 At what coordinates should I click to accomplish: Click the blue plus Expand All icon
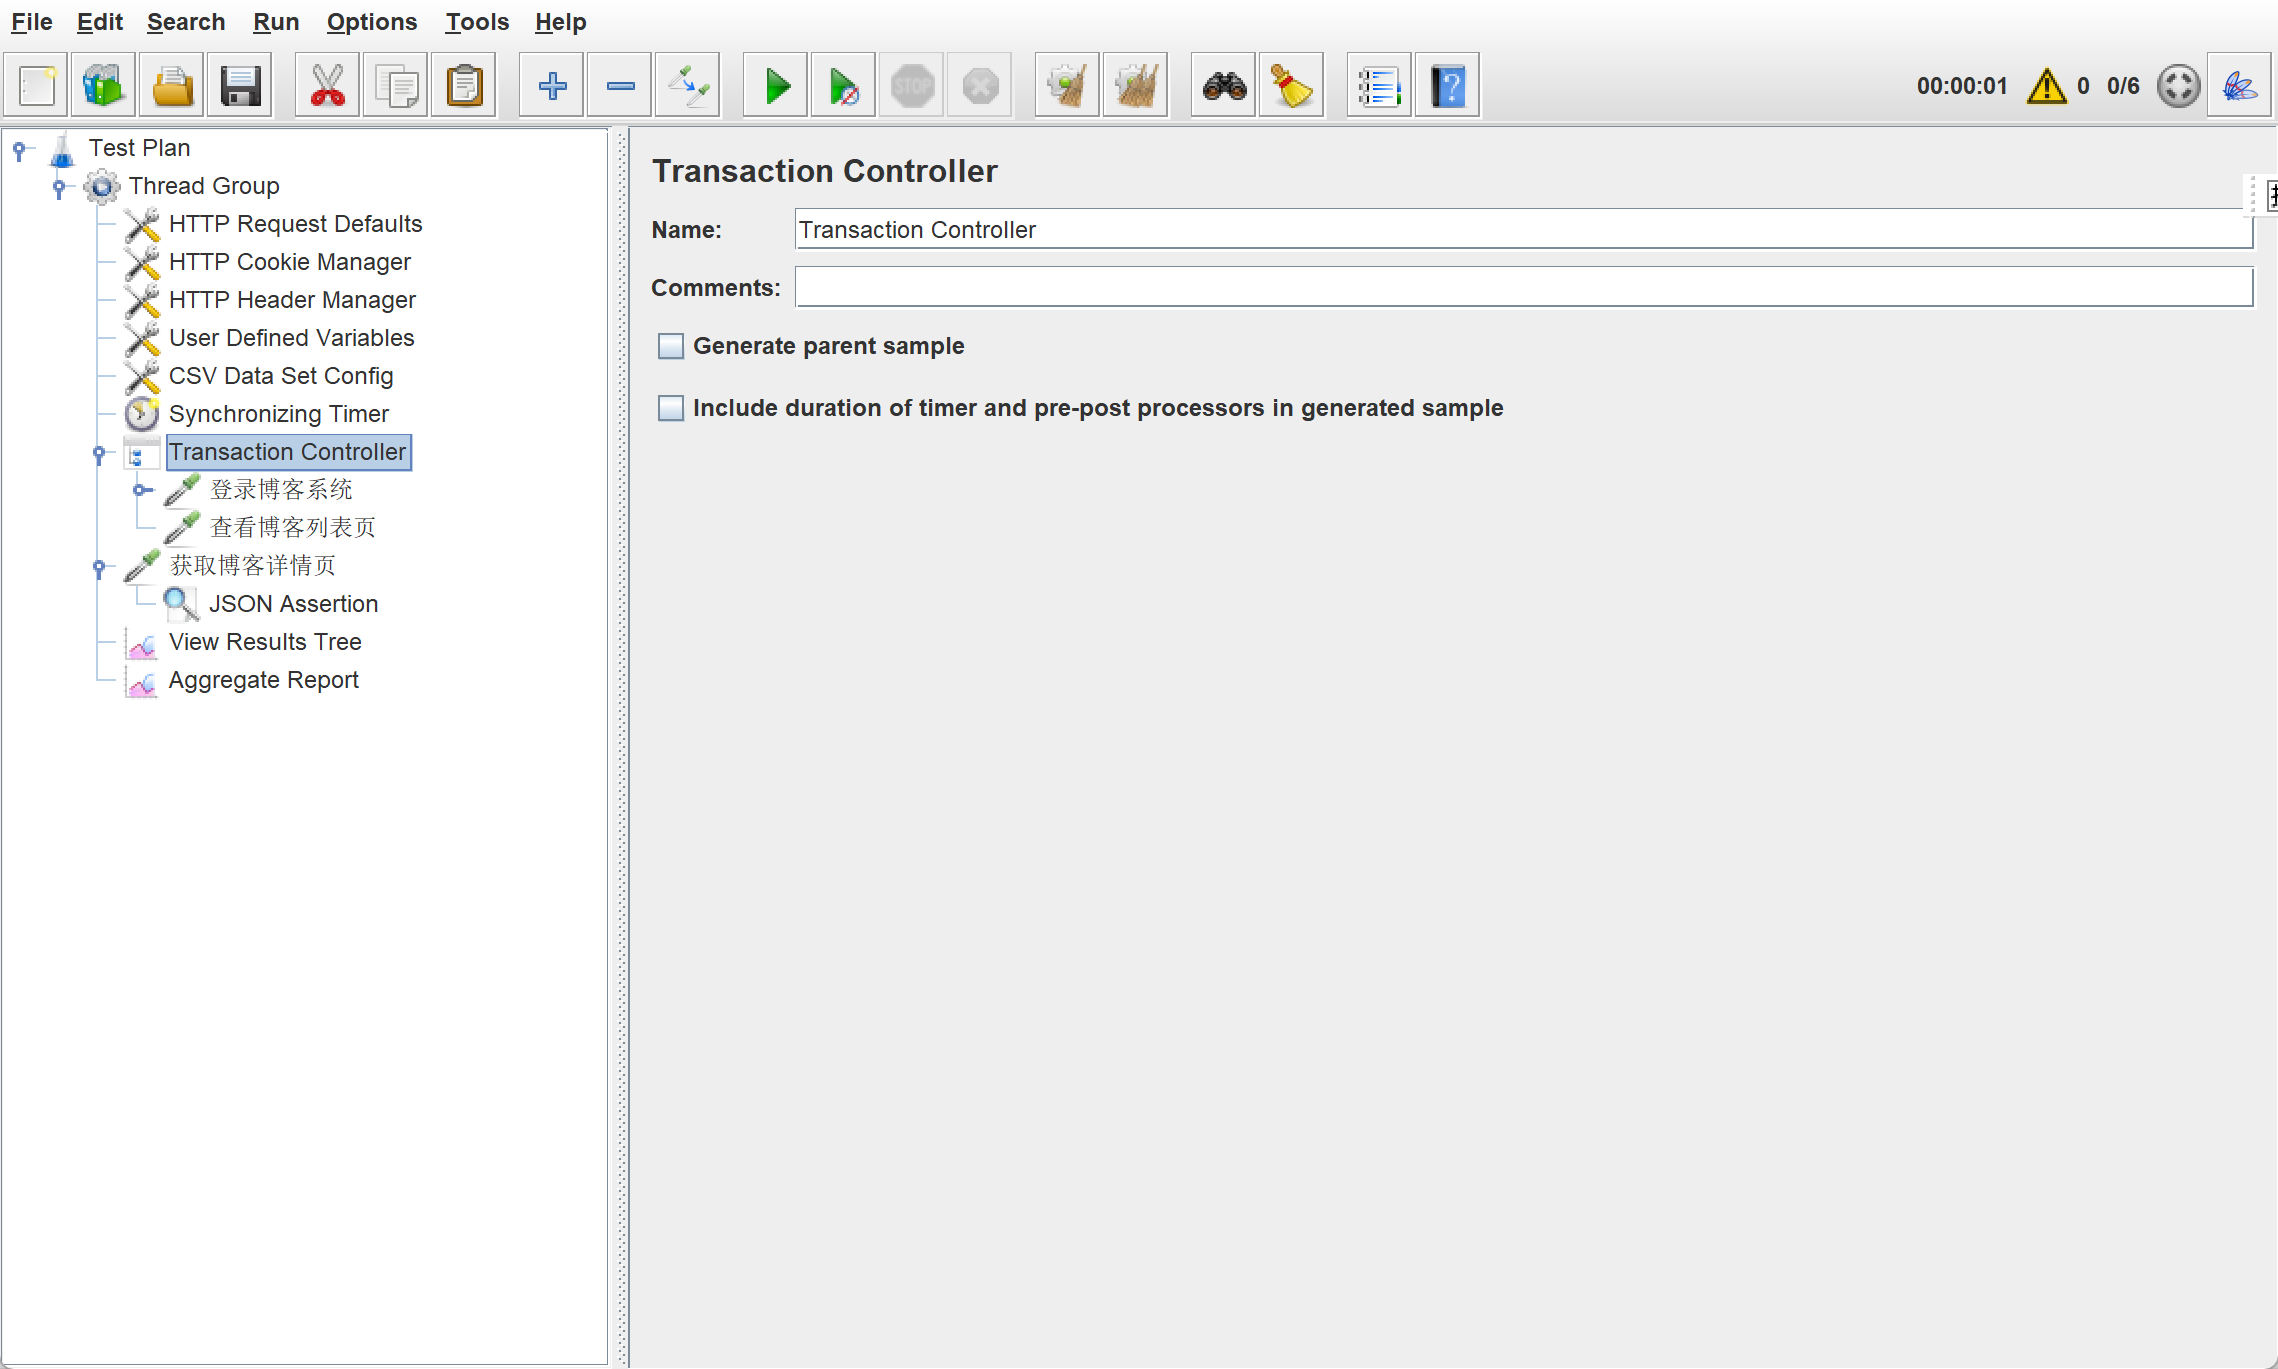point(552,86)
